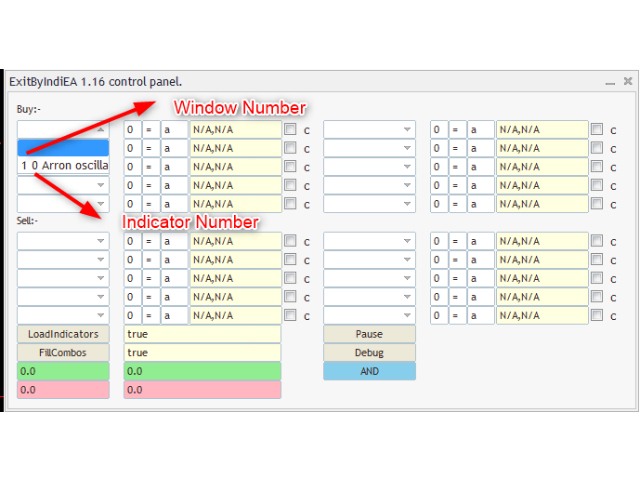Close the ExitByIndiEA control panel

(627, 80)
